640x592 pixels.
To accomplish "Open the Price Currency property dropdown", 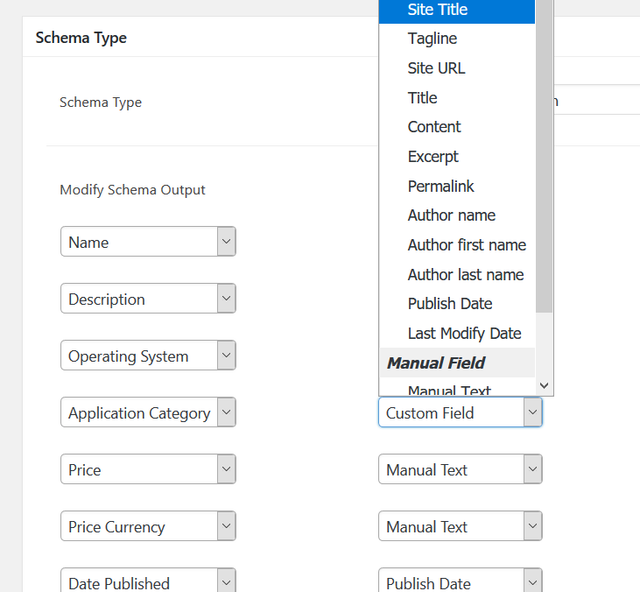I will (x=148, y=526).
